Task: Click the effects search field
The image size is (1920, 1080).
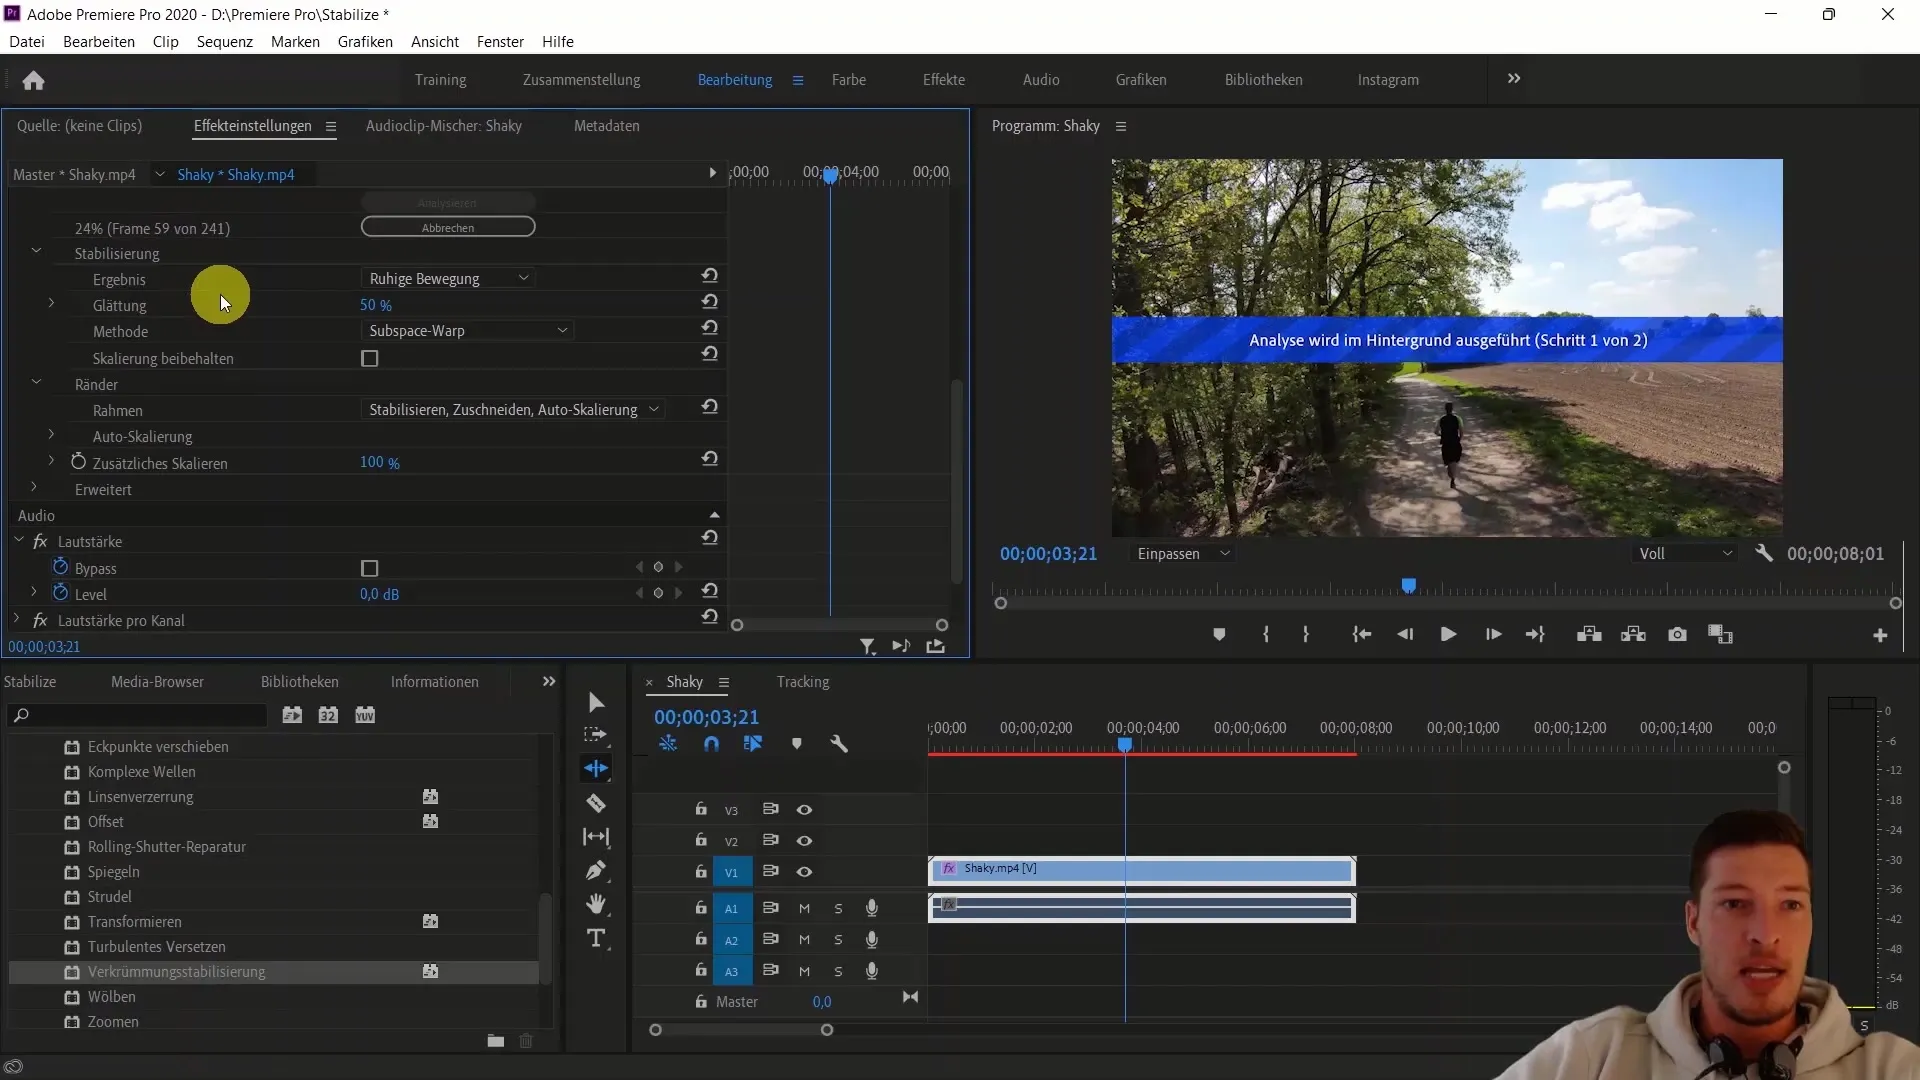Action: tap(138, 715)
